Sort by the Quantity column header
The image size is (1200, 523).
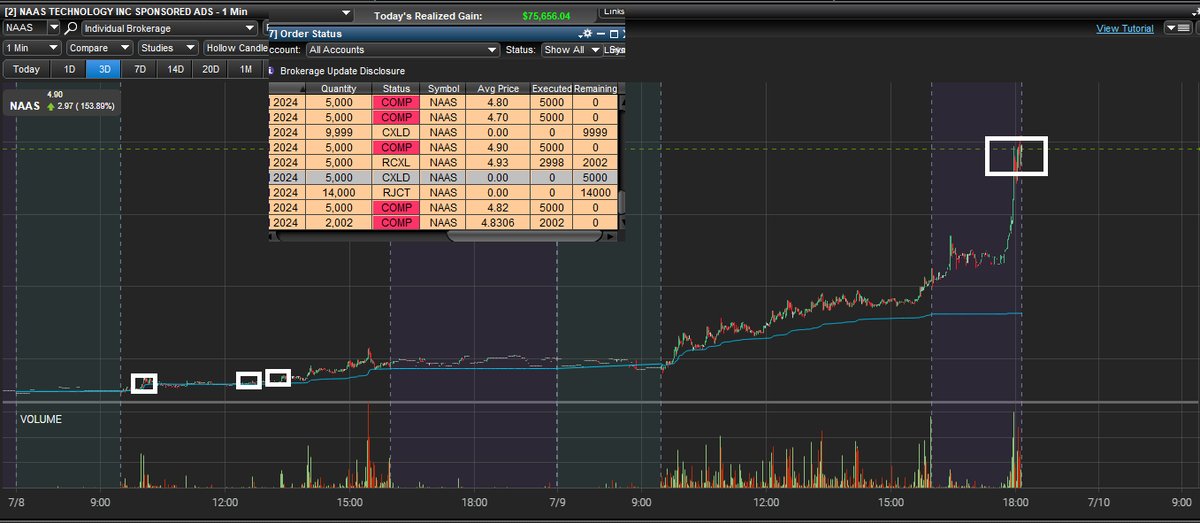pos(338,88)
